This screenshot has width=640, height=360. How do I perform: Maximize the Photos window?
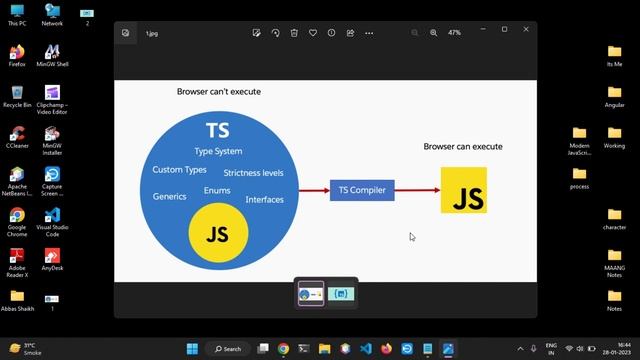tap(504, 29)
